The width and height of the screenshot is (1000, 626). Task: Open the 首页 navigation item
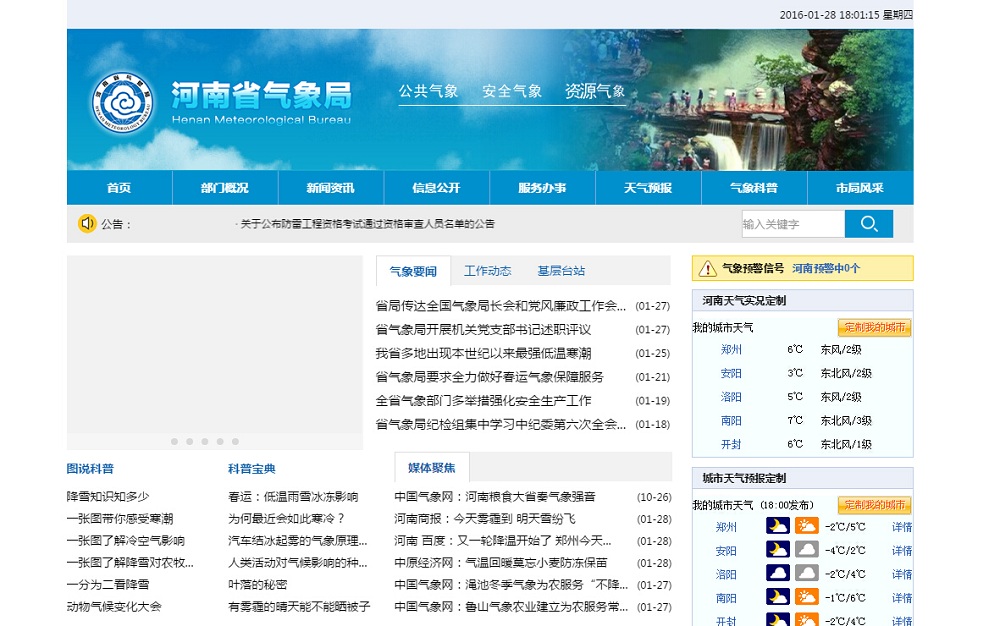coord(119,187)
